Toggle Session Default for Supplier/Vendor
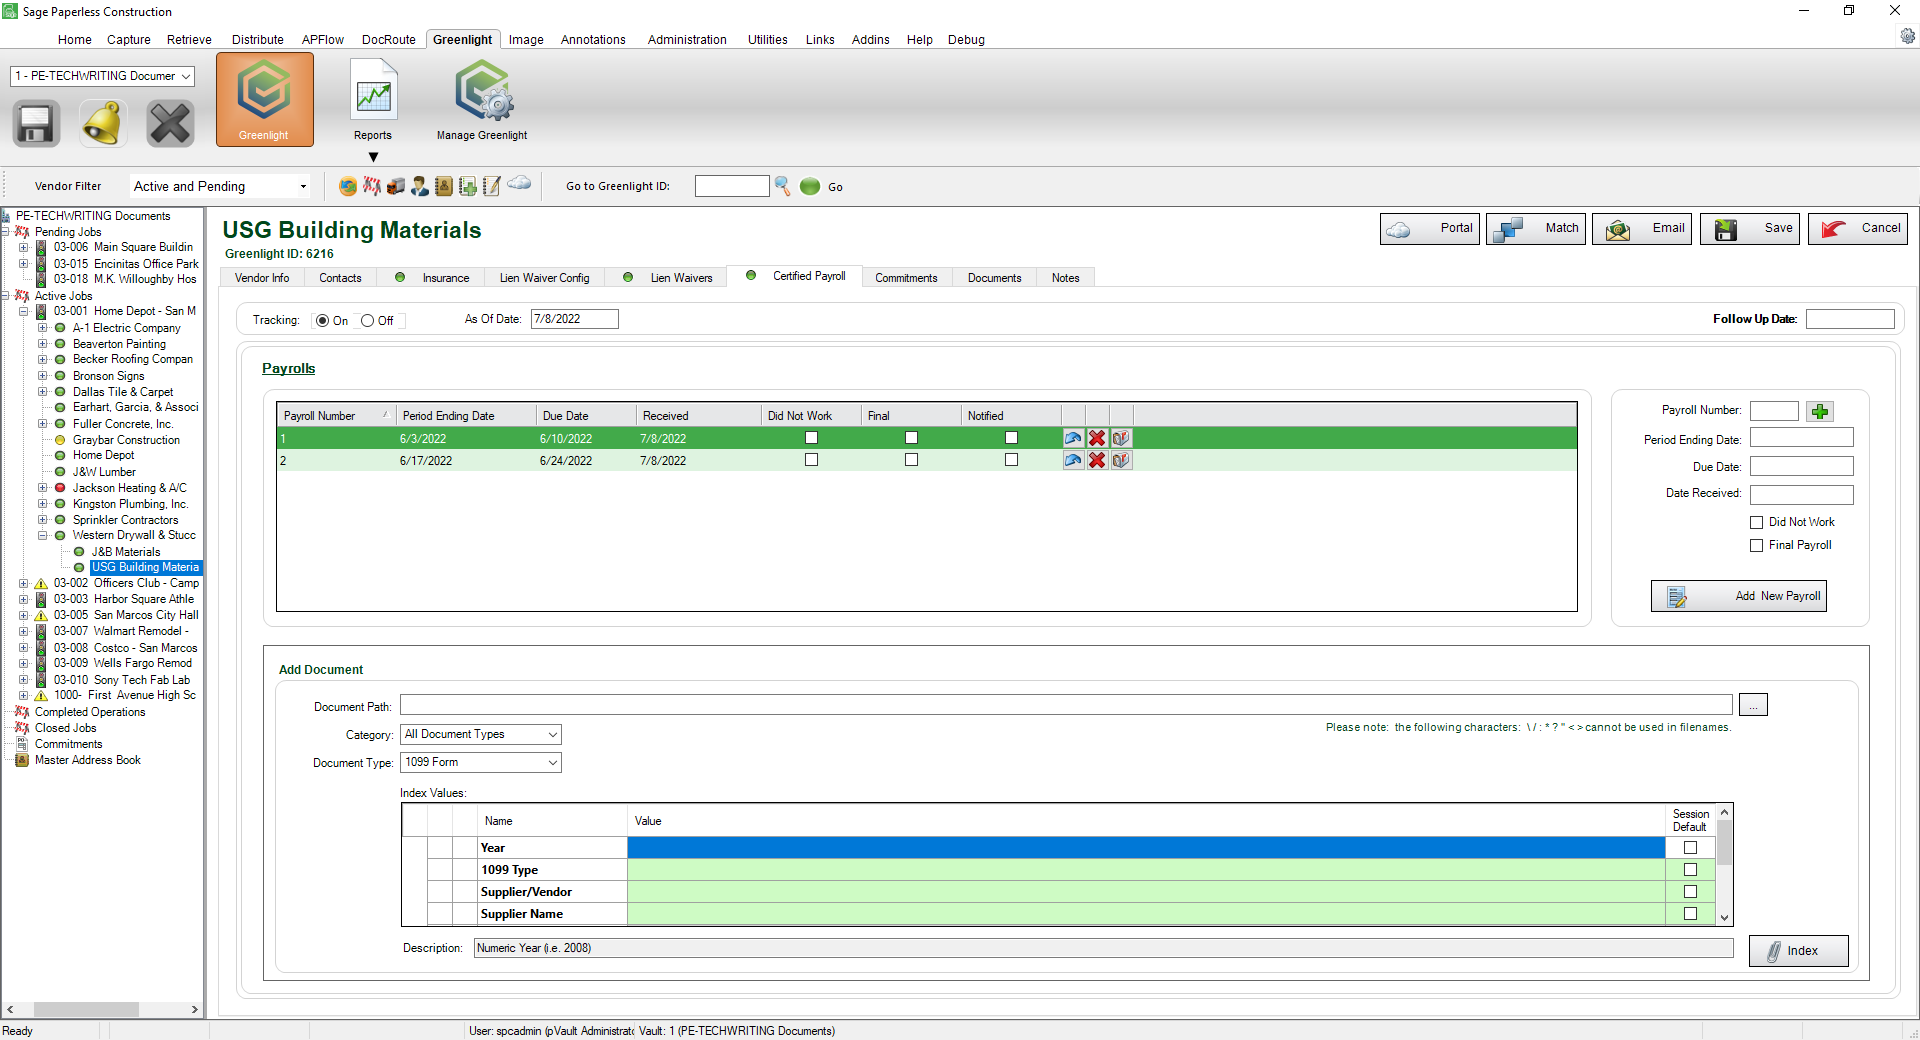 pos(1691,892)
